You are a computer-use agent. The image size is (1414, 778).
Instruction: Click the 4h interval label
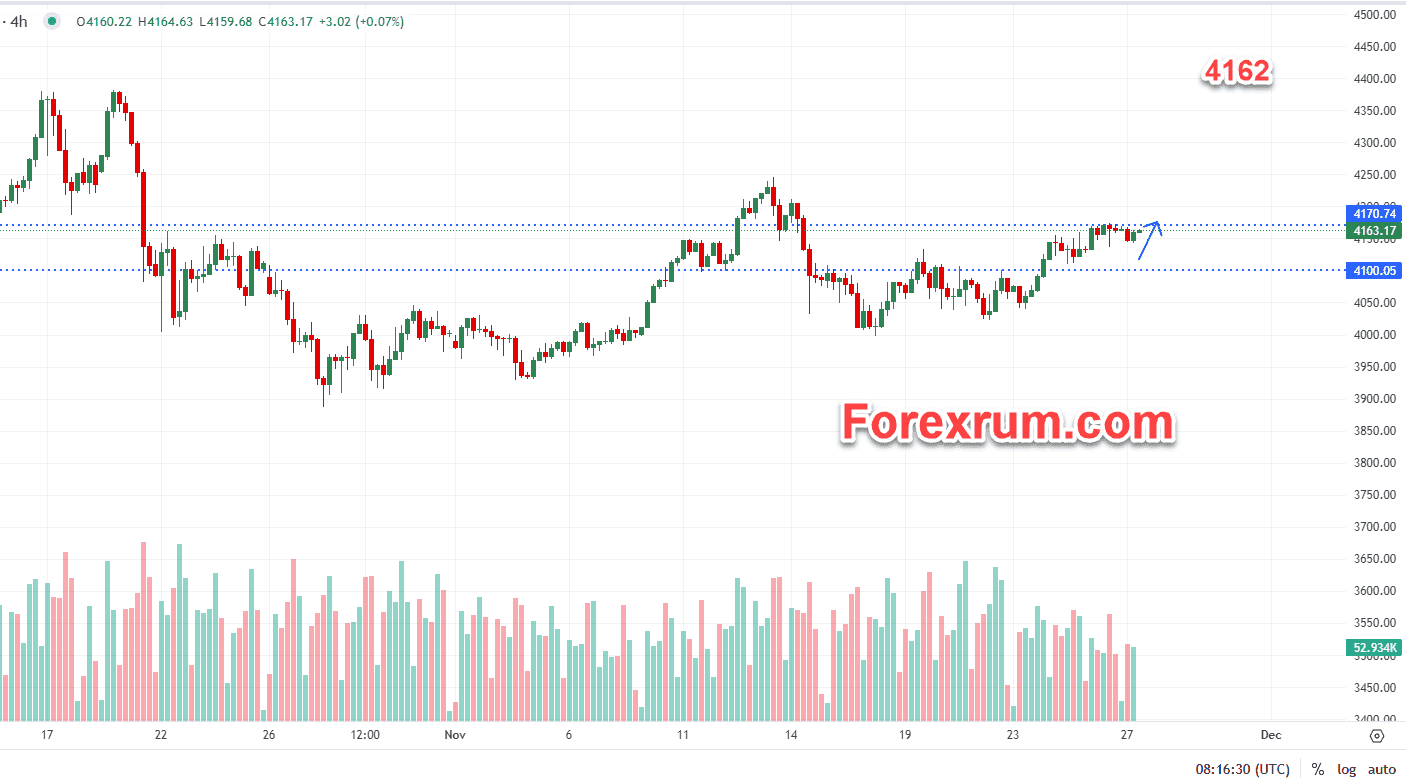point(18,21)
